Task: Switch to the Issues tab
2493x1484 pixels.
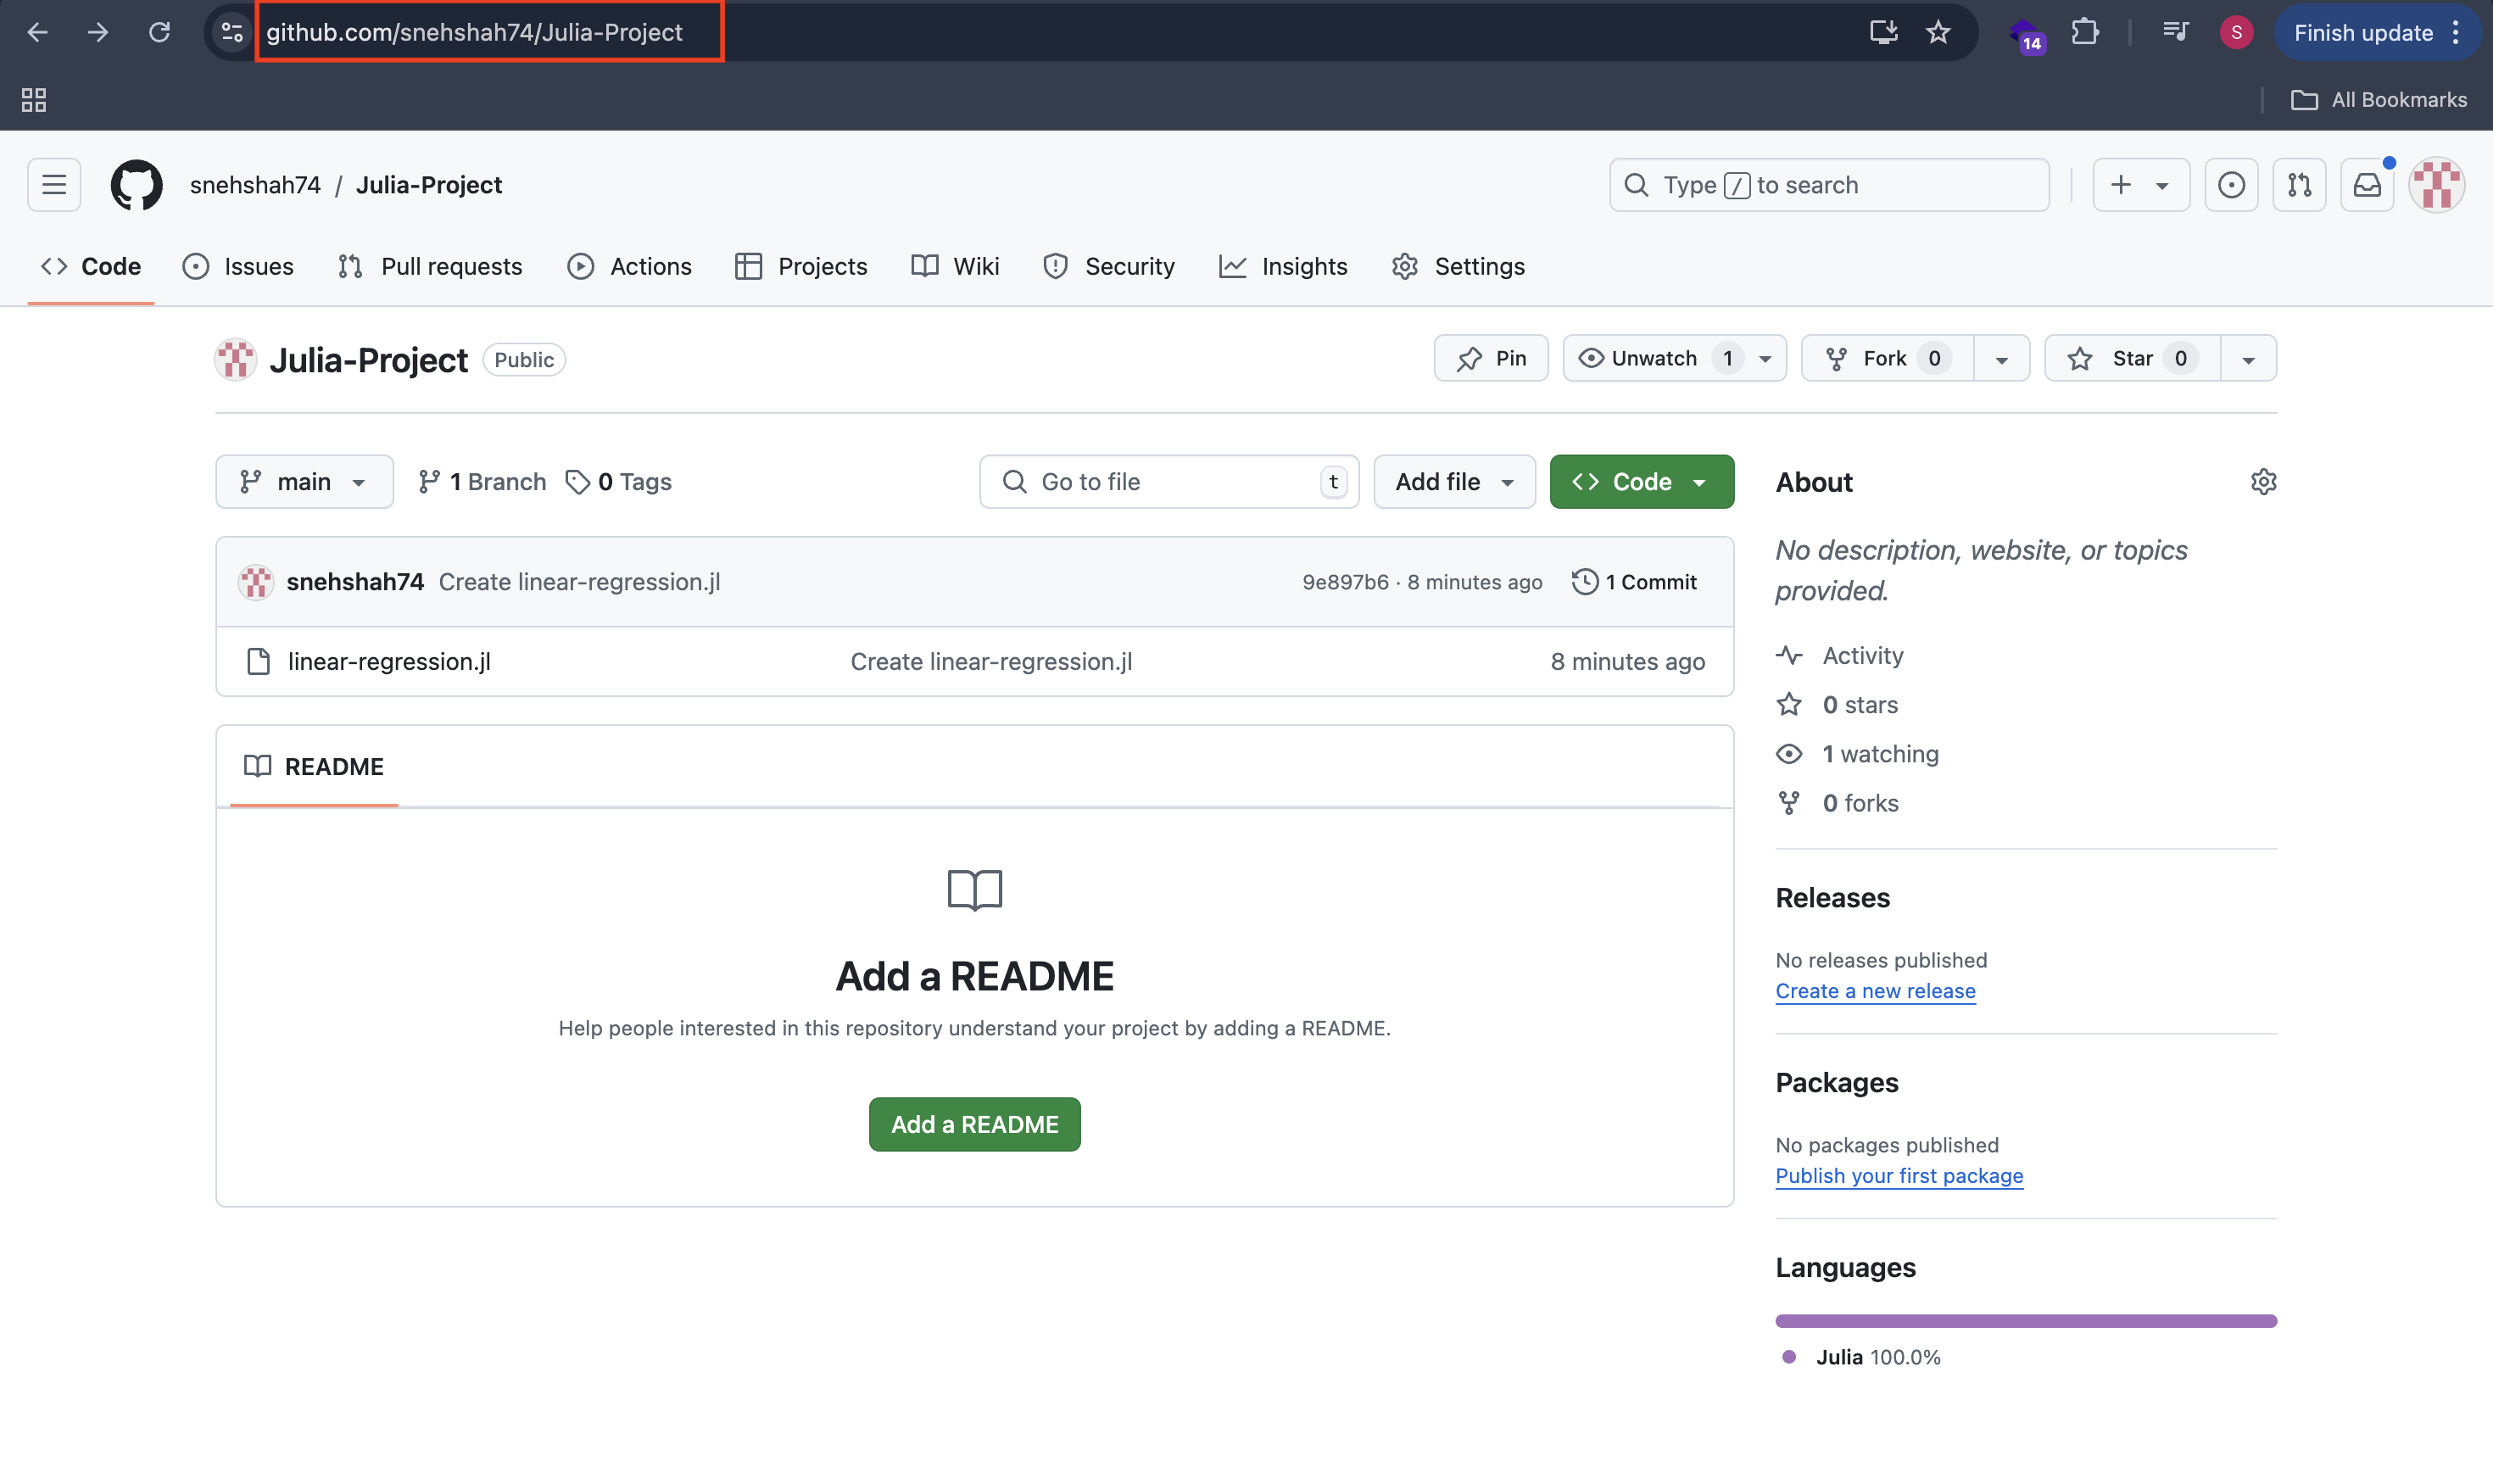Action: click(x=238, y=266)
